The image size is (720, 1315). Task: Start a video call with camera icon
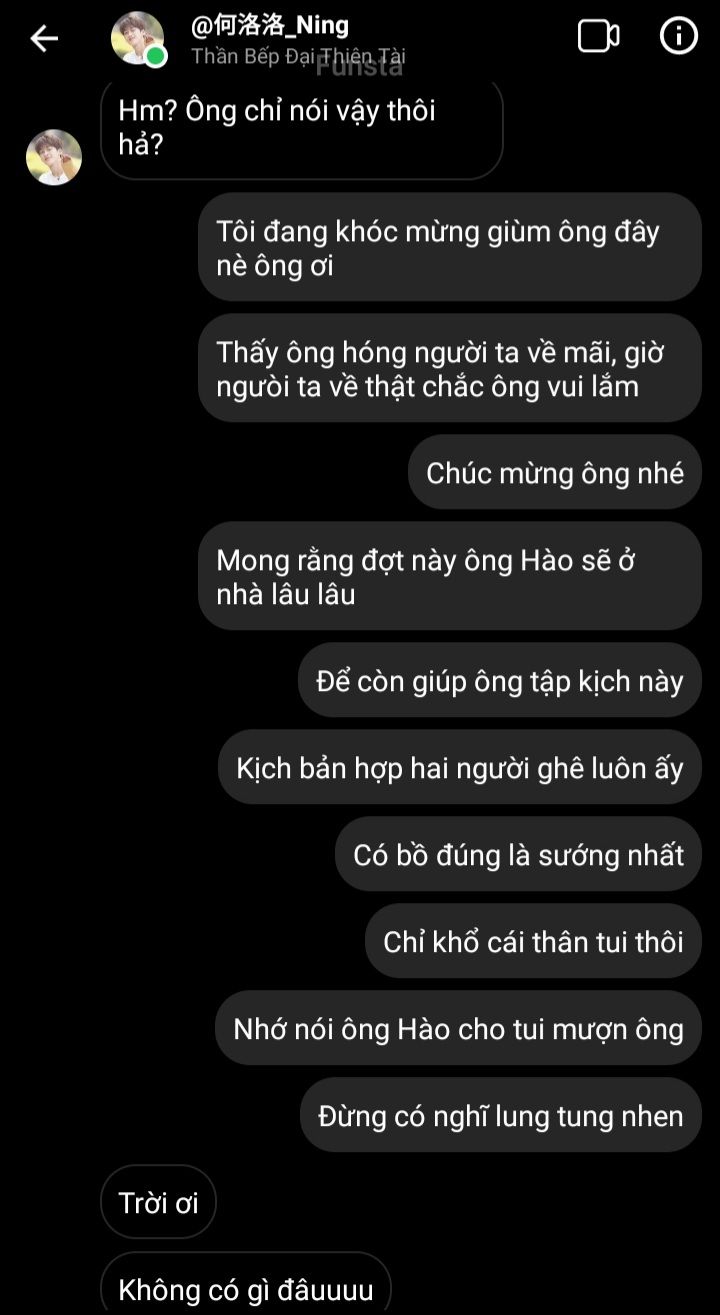tap(598, 37)
